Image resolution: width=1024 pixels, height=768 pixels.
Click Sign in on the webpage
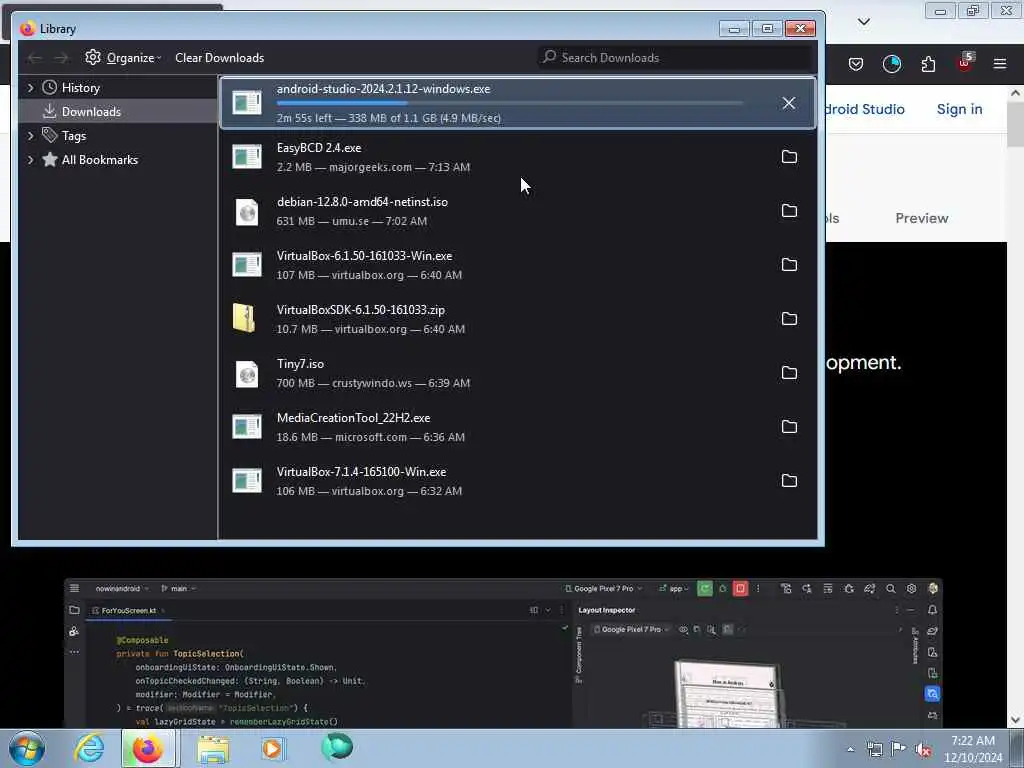(959, 109)
